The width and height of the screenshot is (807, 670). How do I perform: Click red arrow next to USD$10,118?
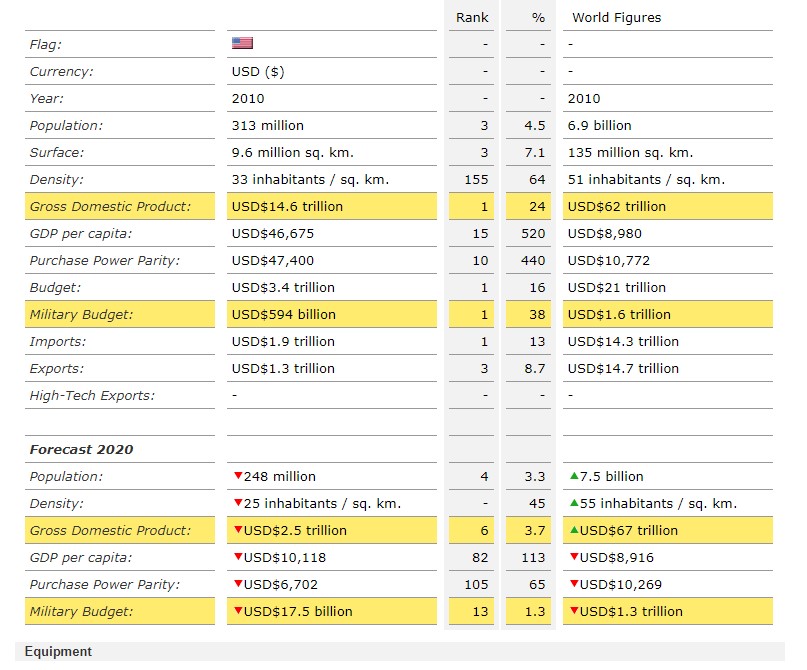(x=237, y=557)
